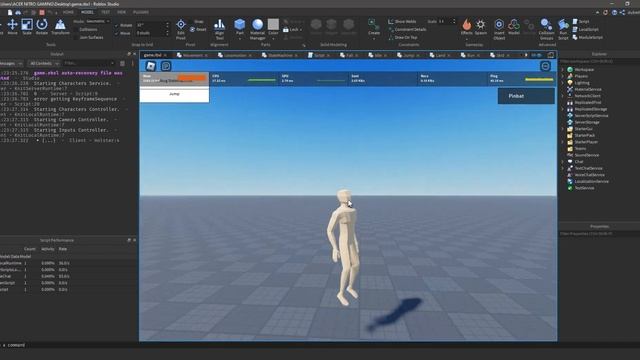Expand the Lighting node
This screenshot has height=360, width=640.
click(x=563, y=83)
